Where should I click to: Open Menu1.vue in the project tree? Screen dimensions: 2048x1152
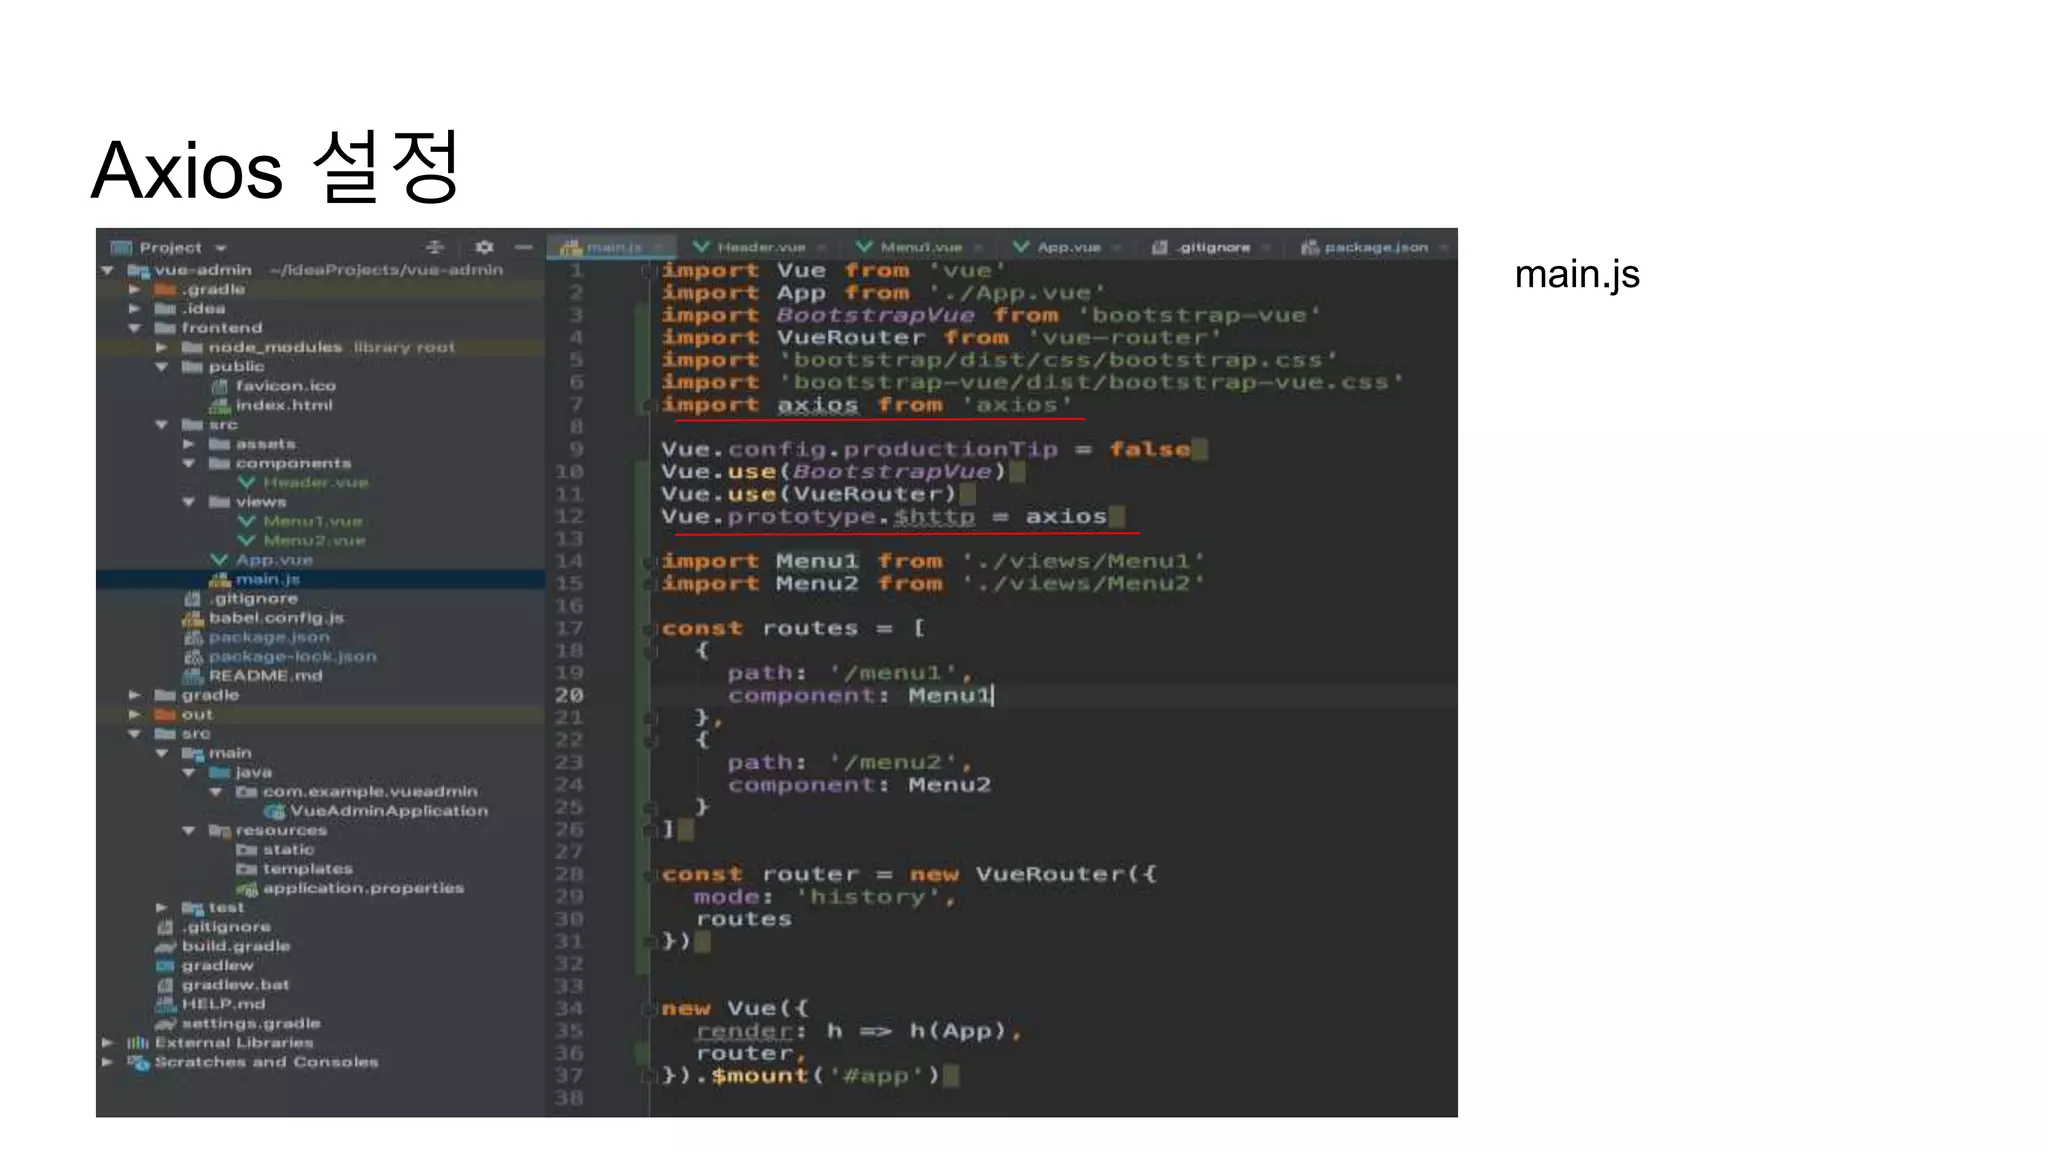click(312, 521)
